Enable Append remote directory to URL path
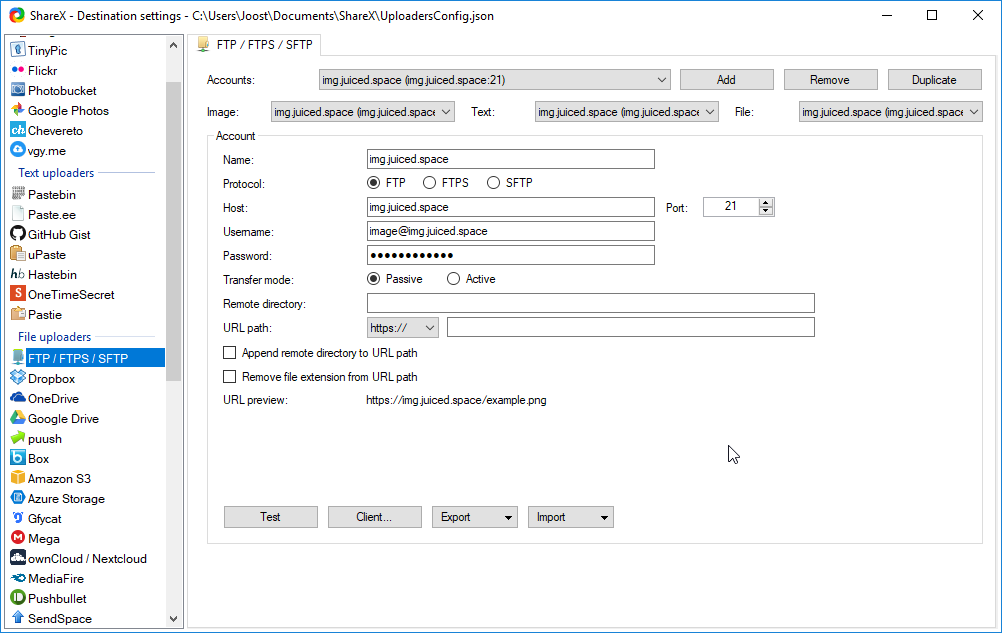 [230, 353]
